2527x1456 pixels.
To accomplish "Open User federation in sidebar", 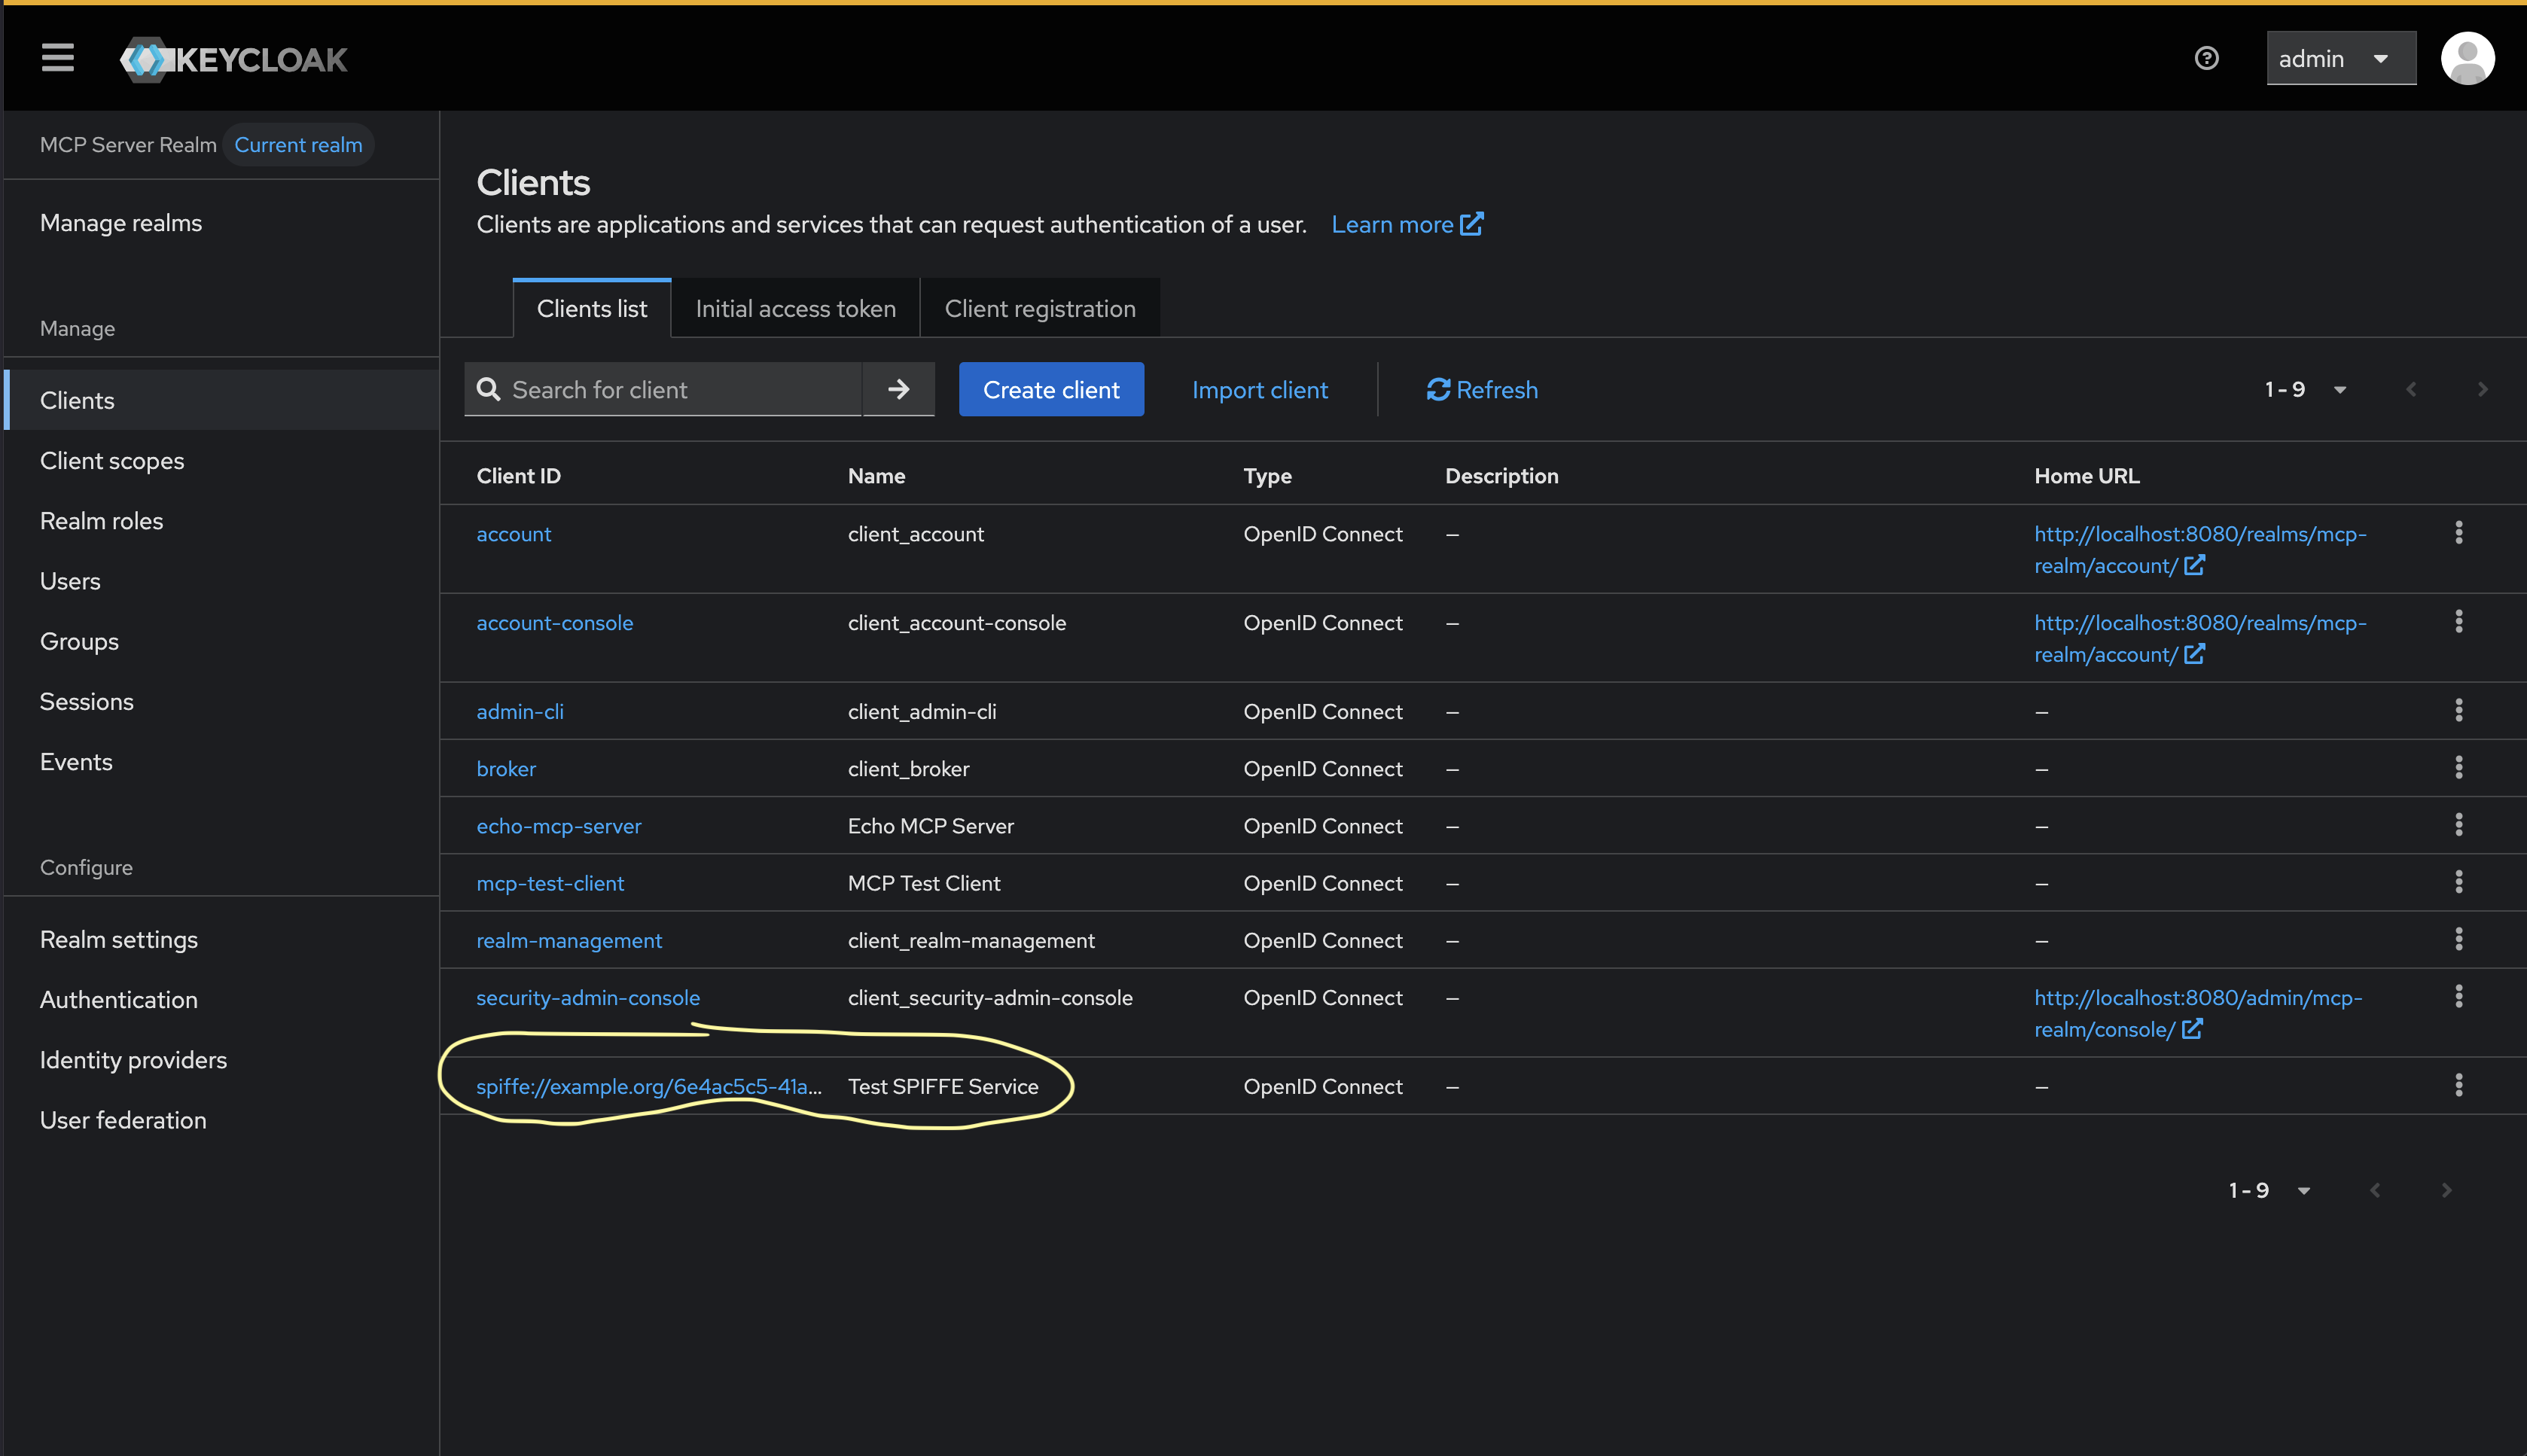I will pos(221,1120).
